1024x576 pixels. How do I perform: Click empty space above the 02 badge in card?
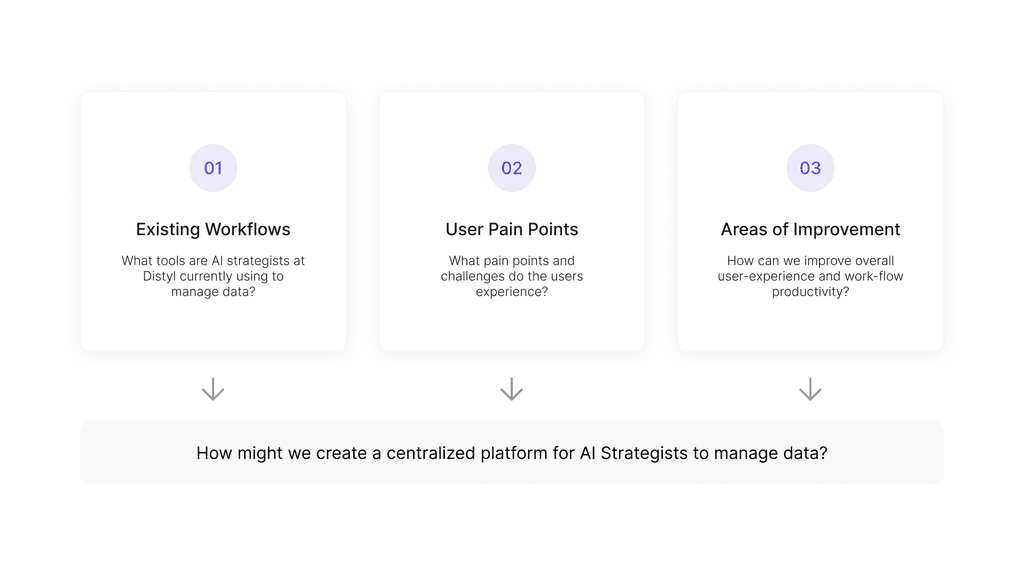(x=512, y=118)
